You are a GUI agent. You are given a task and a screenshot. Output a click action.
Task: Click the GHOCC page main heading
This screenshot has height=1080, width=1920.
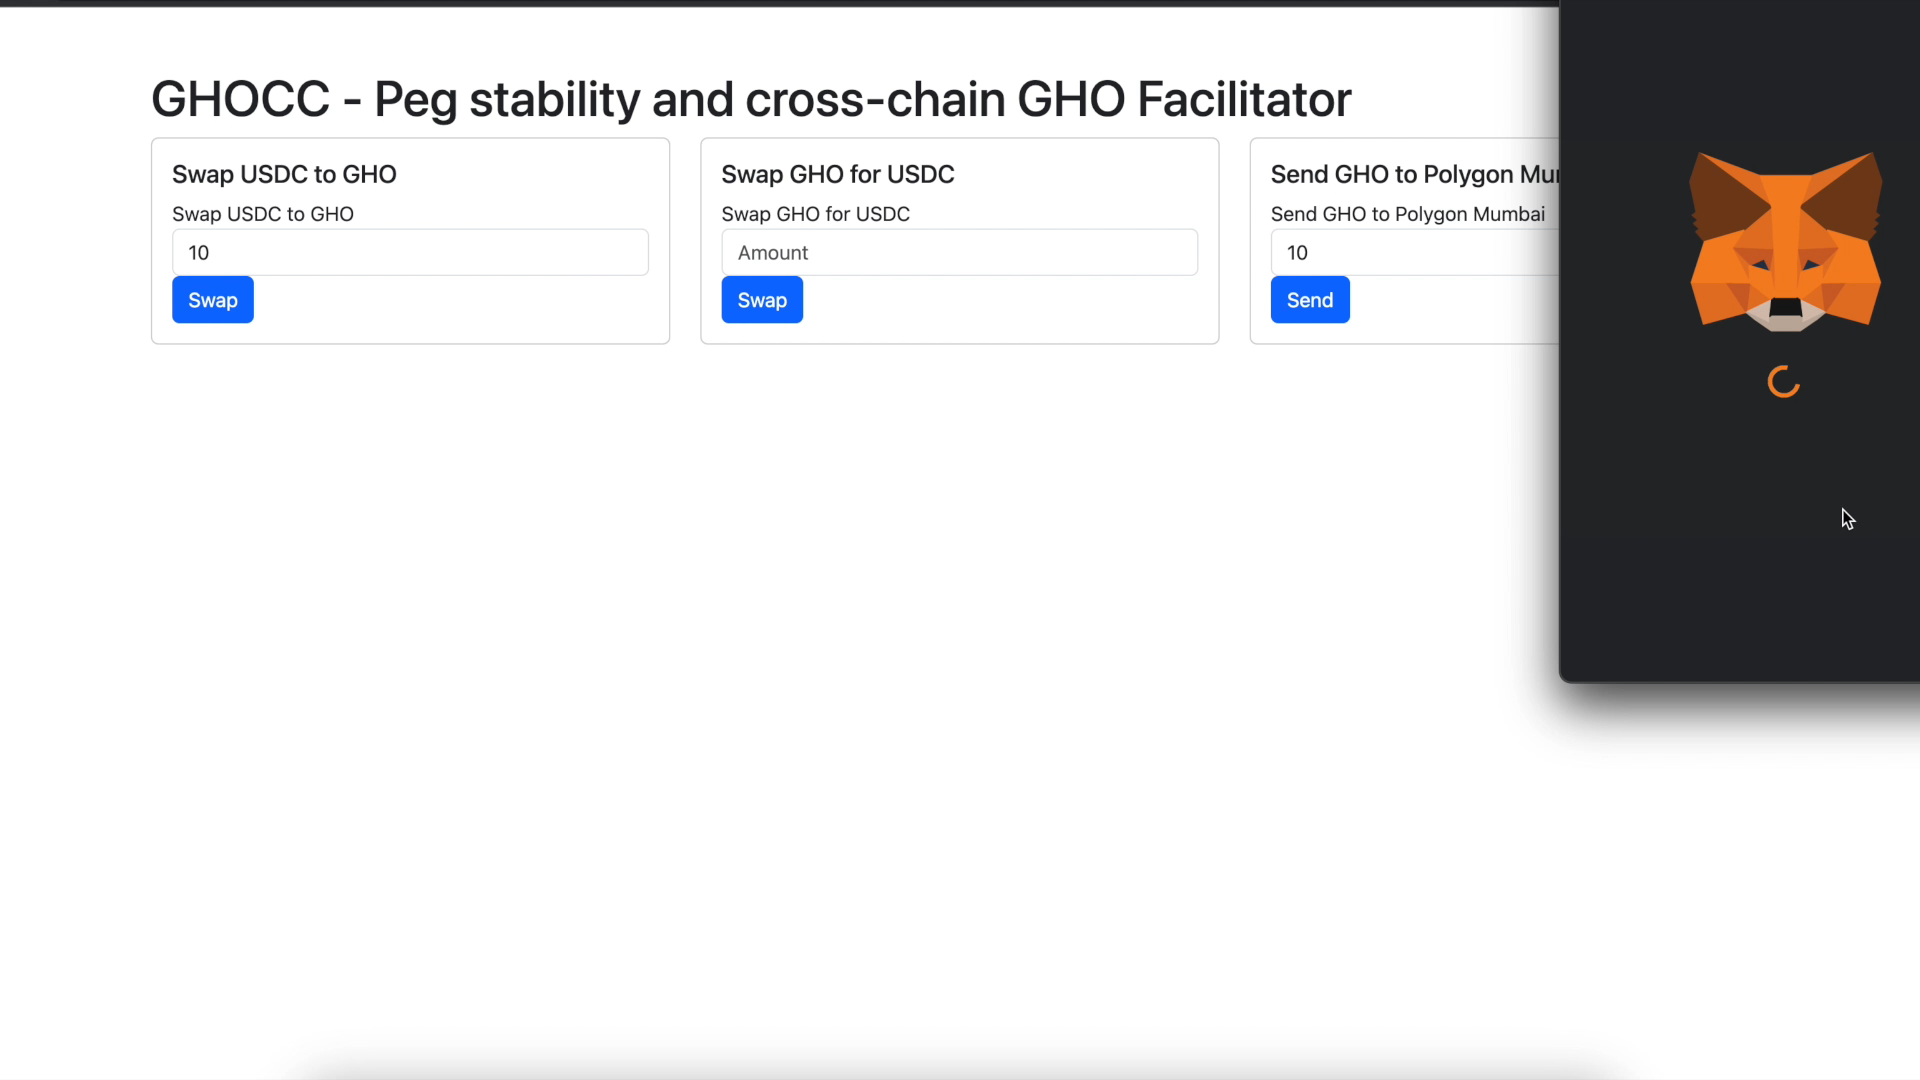(x=751, y=99)
